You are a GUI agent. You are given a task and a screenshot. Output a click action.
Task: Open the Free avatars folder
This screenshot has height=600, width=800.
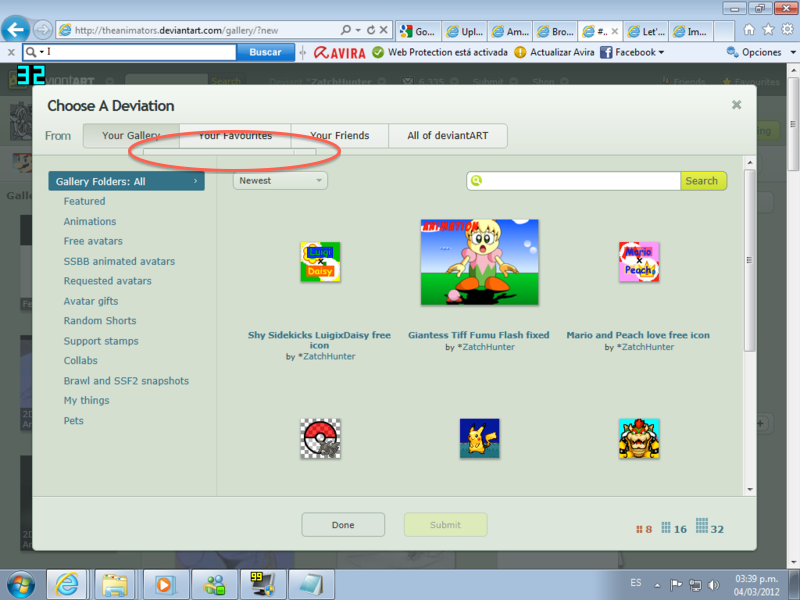(x=93, y=241)
